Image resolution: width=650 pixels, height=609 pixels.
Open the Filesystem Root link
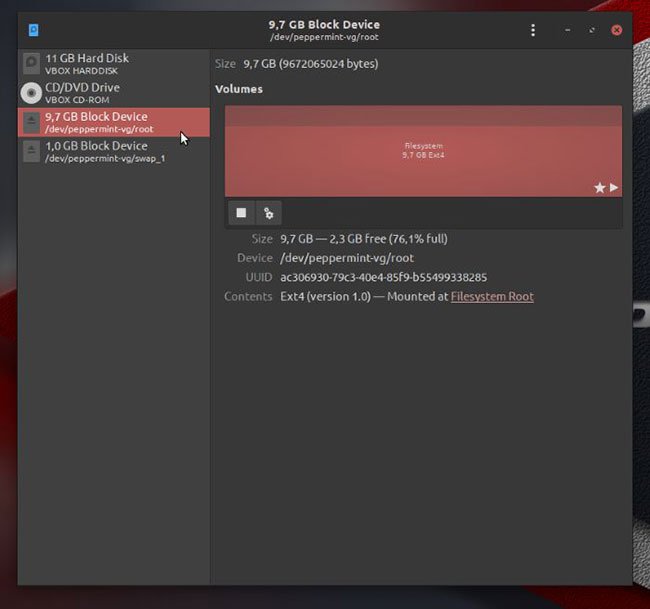pyautogui.click(x=492, y=296)
